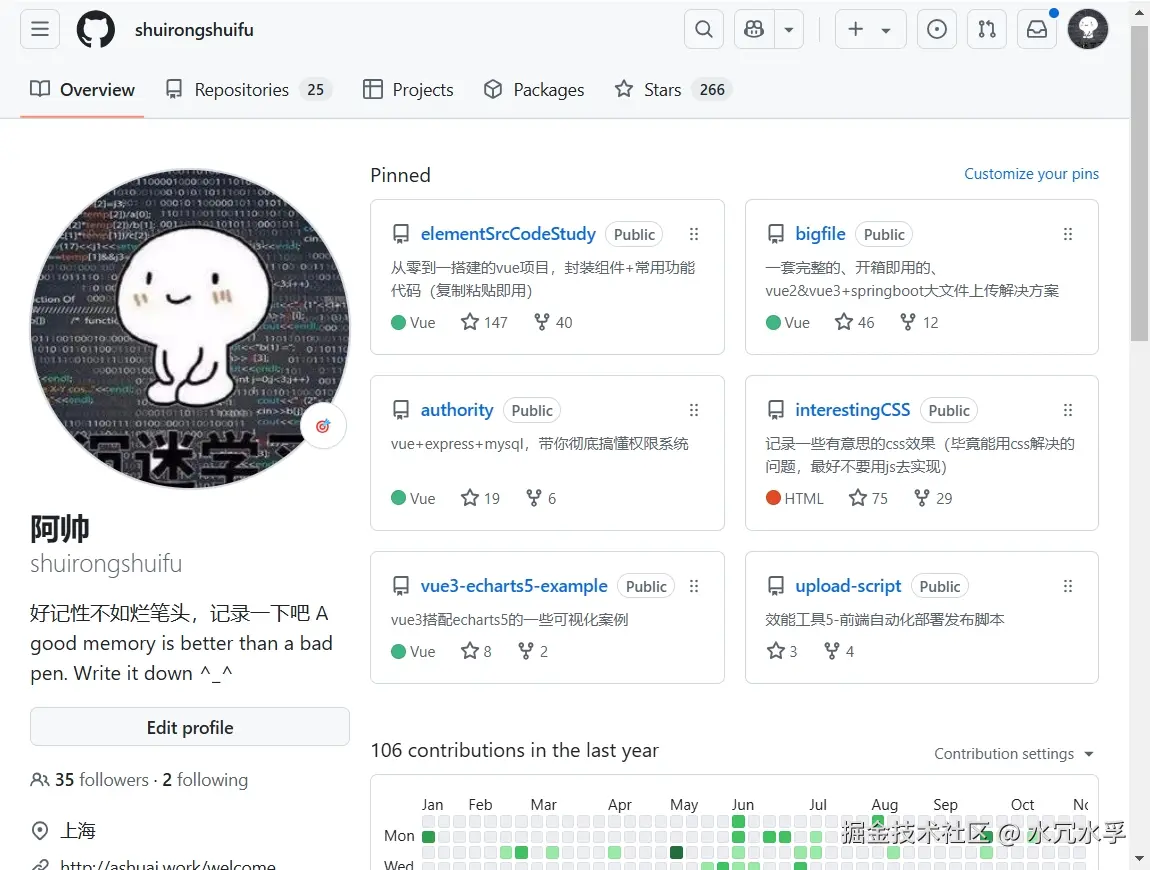Click the location pin icon beside 上海
Screen dimensions: 1150x870
point(39,830)
